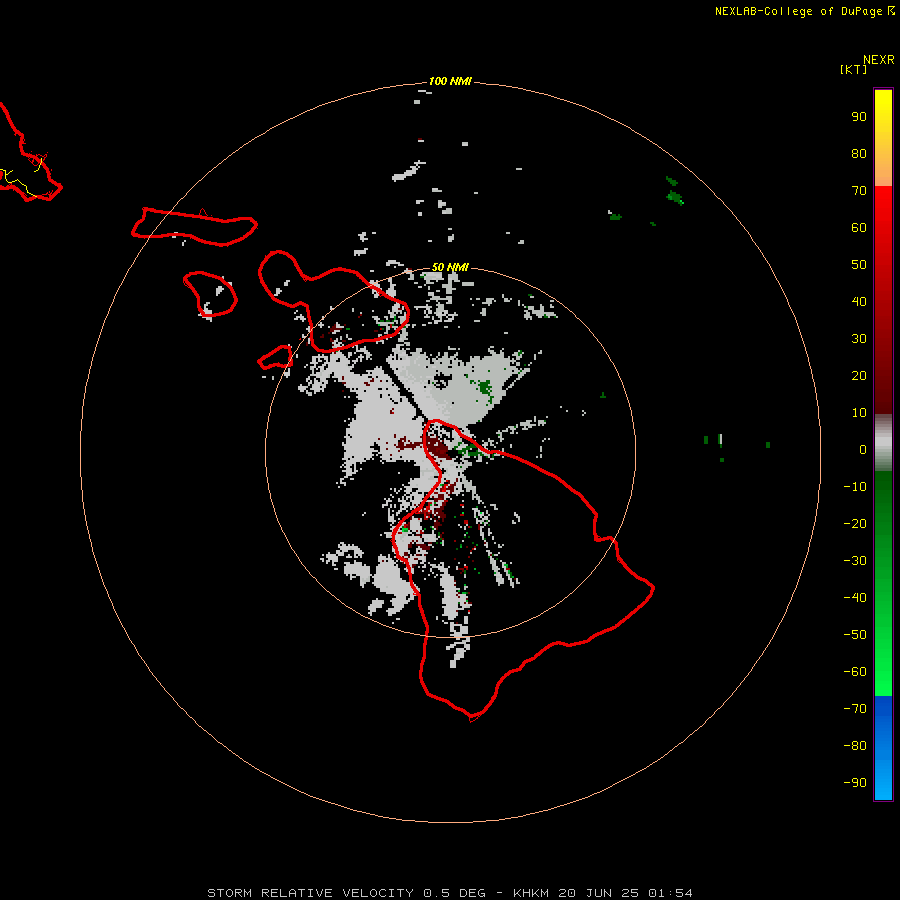The width and height of the screenshot is (900, 900).
Task: Click the -70 value on velocity scale
Action: click(855, 709)
